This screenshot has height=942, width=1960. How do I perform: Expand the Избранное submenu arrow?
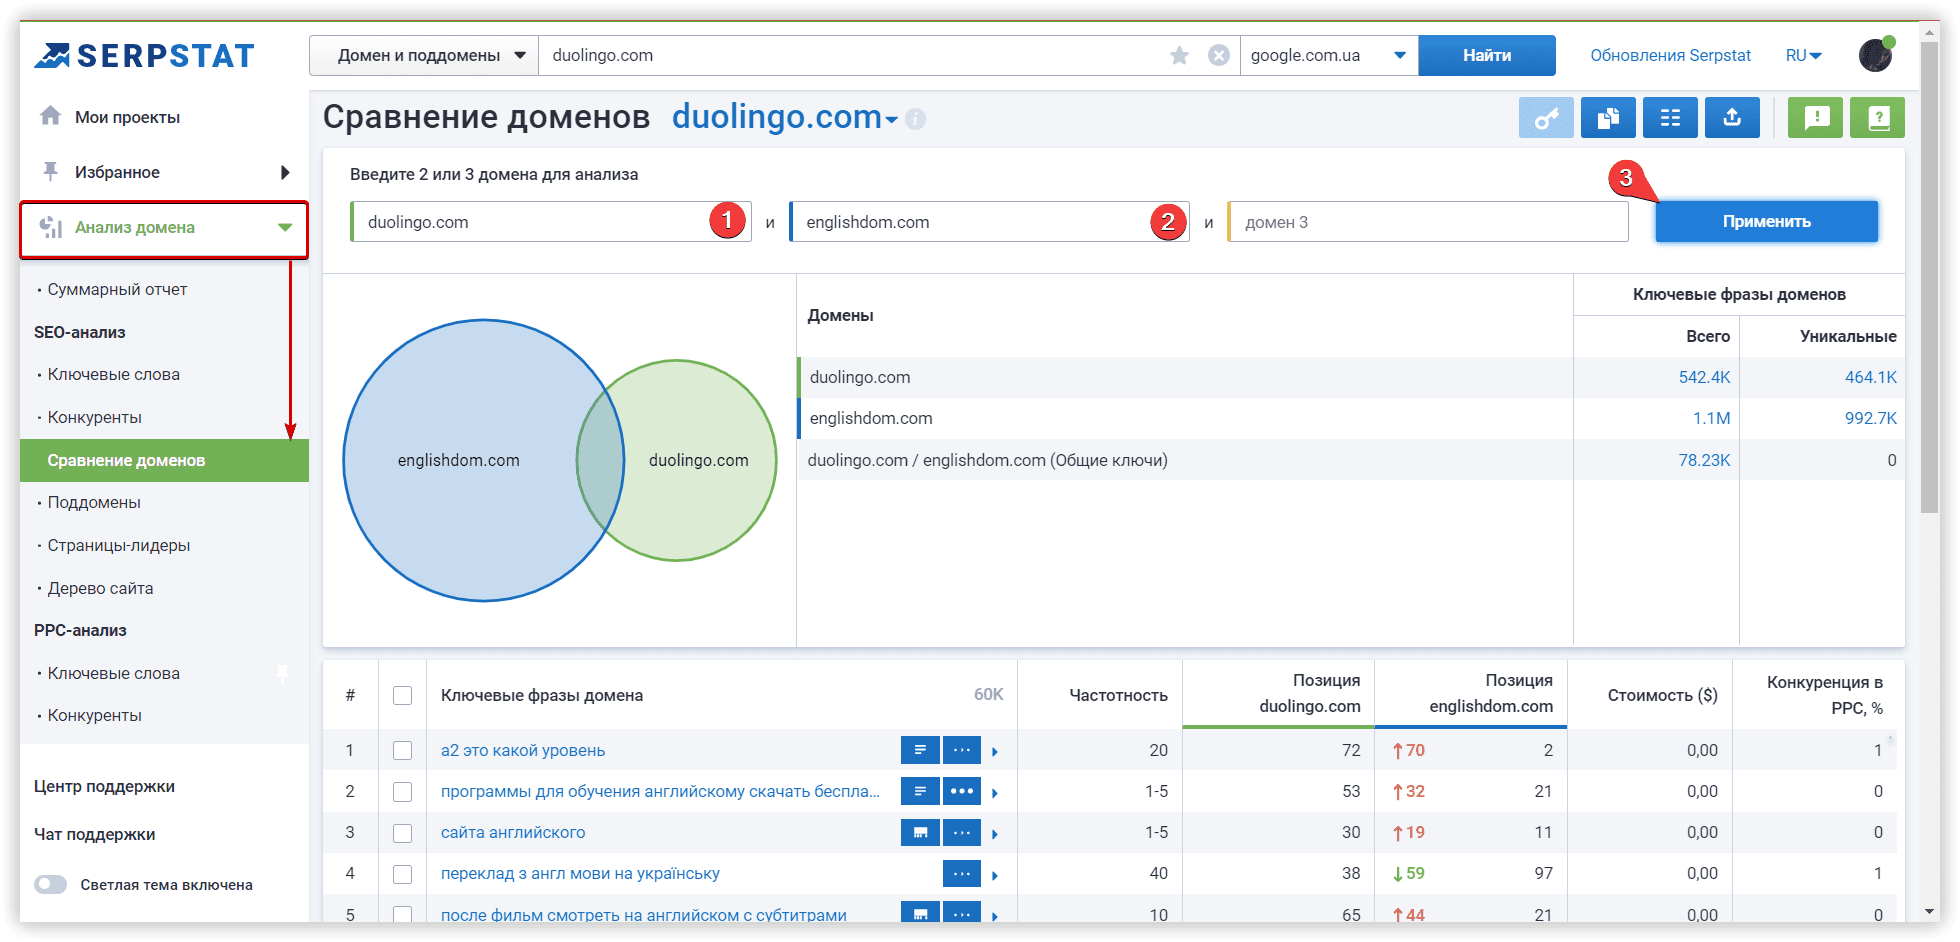tap(285, 172)
